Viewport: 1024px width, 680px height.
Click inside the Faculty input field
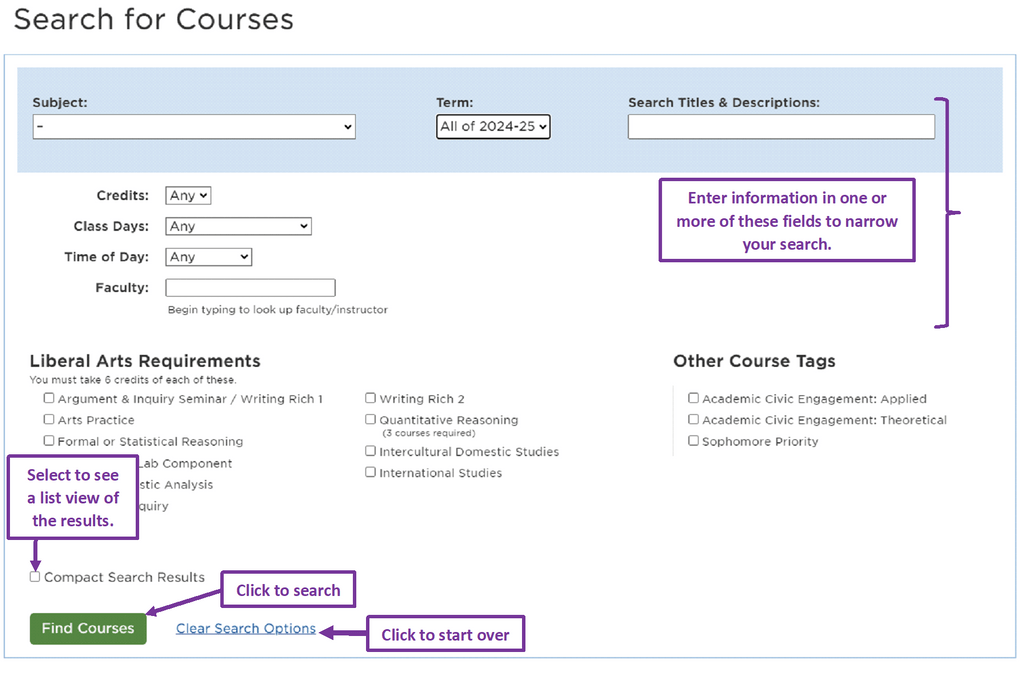[250, 287]
